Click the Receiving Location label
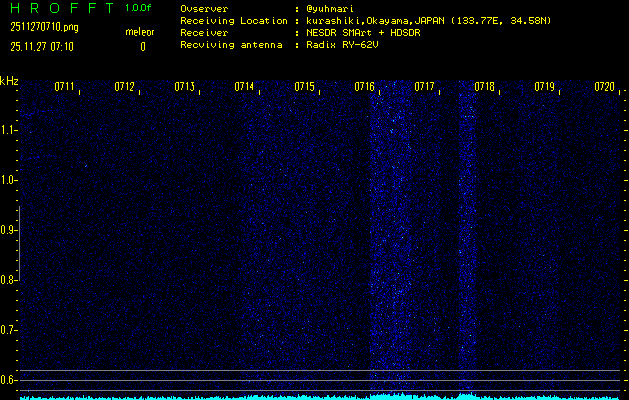This screenshot has width=629, height=400. click(x=234, y=21)
